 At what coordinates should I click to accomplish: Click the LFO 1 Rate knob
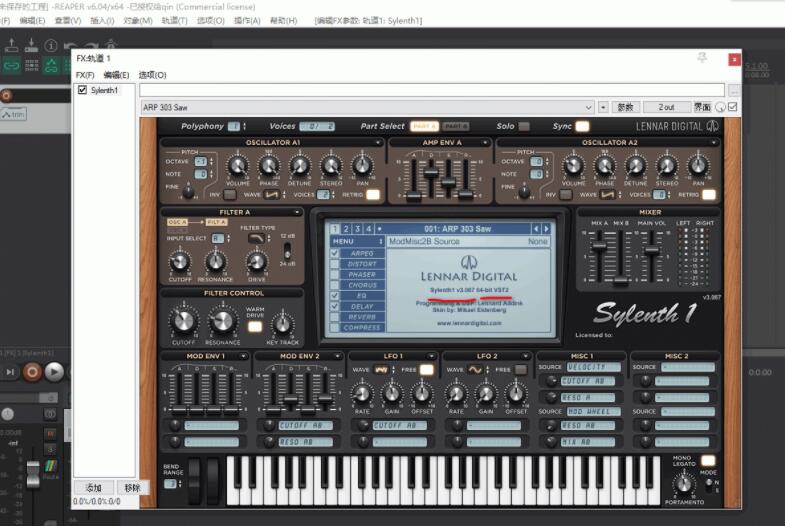[362, 394]
